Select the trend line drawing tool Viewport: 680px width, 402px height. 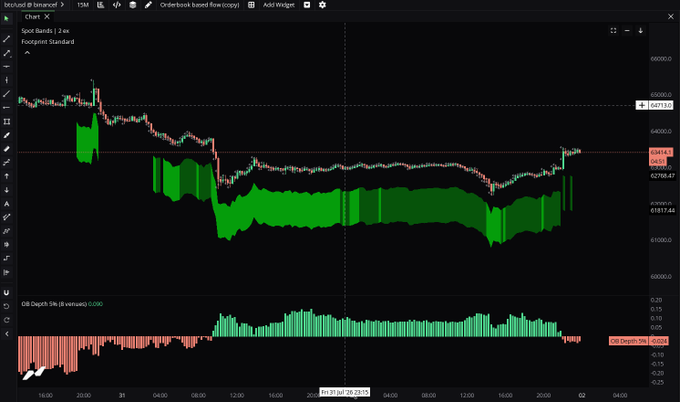click(x=7, y=39)
